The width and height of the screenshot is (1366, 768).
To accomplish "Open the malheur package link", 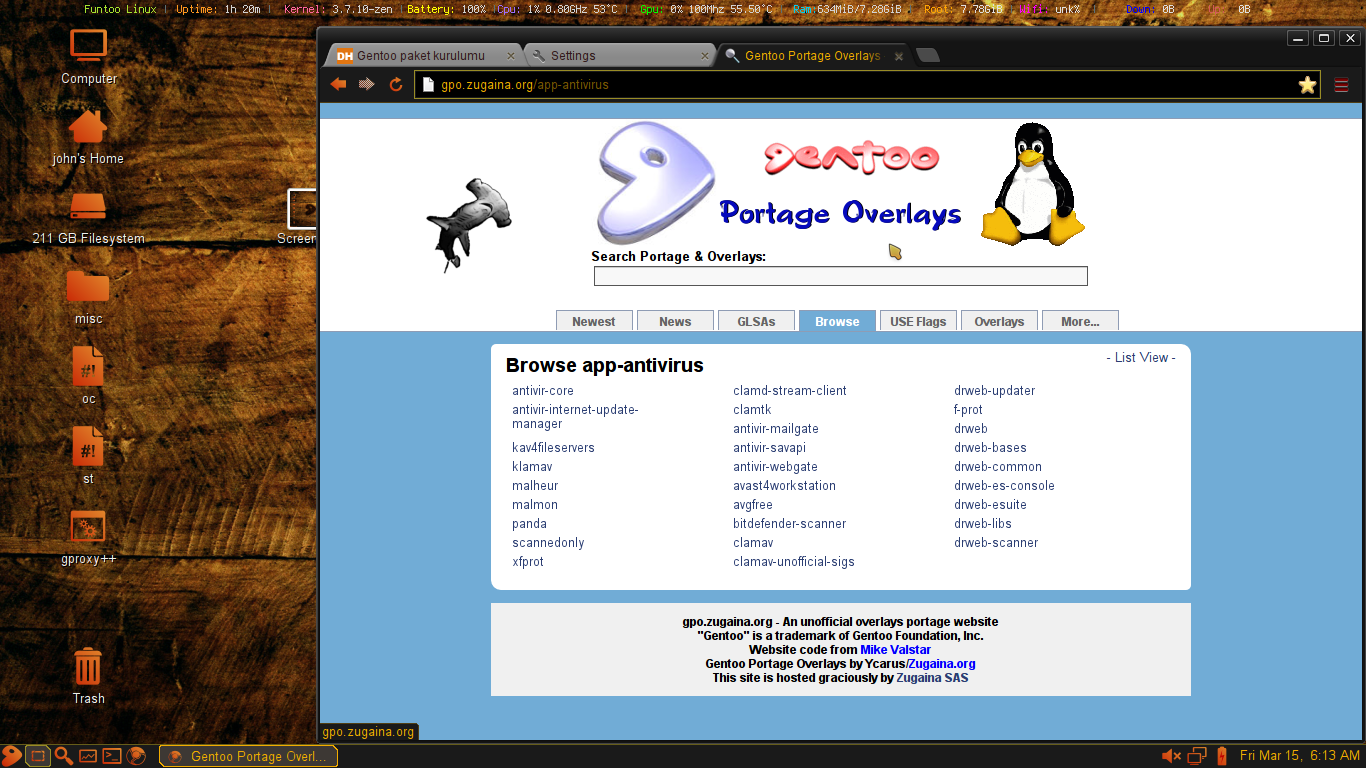I will [535, 486].
